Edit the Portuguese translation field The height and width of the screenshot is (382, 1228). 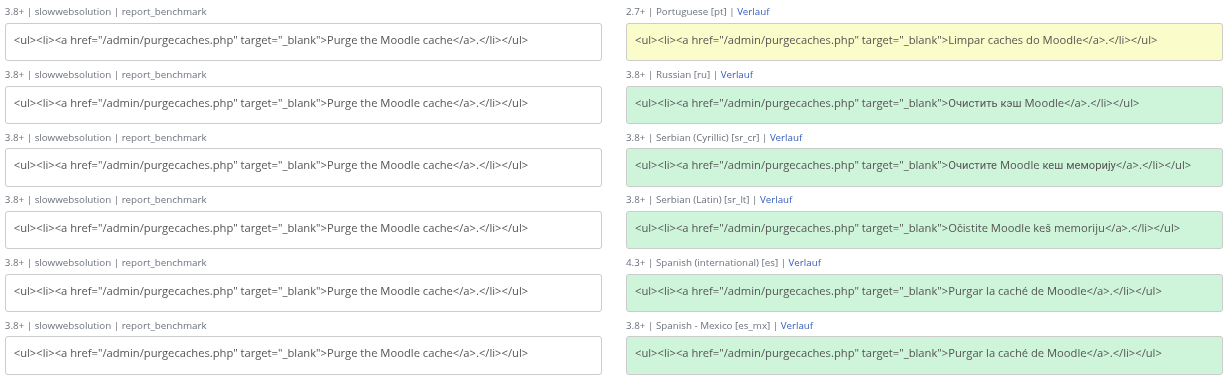point(925,42)
